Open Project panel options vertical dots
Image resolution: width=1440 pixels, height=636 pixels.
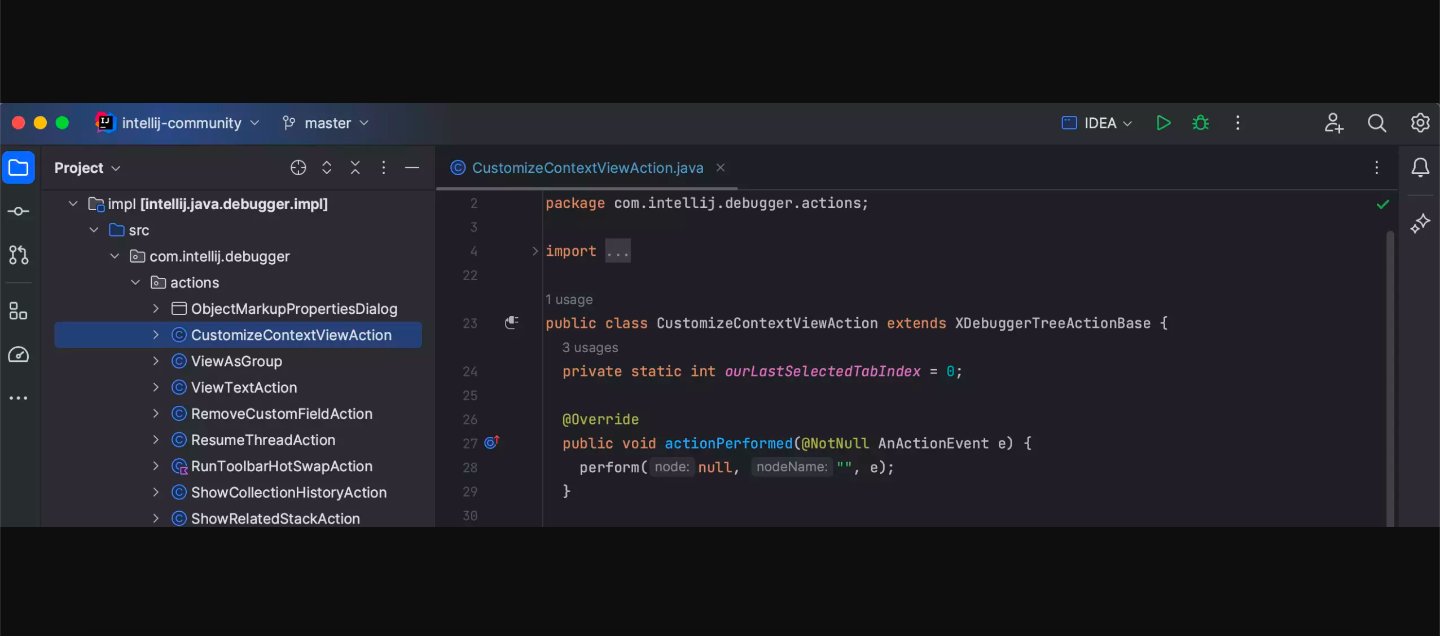[x=384, y=168]
